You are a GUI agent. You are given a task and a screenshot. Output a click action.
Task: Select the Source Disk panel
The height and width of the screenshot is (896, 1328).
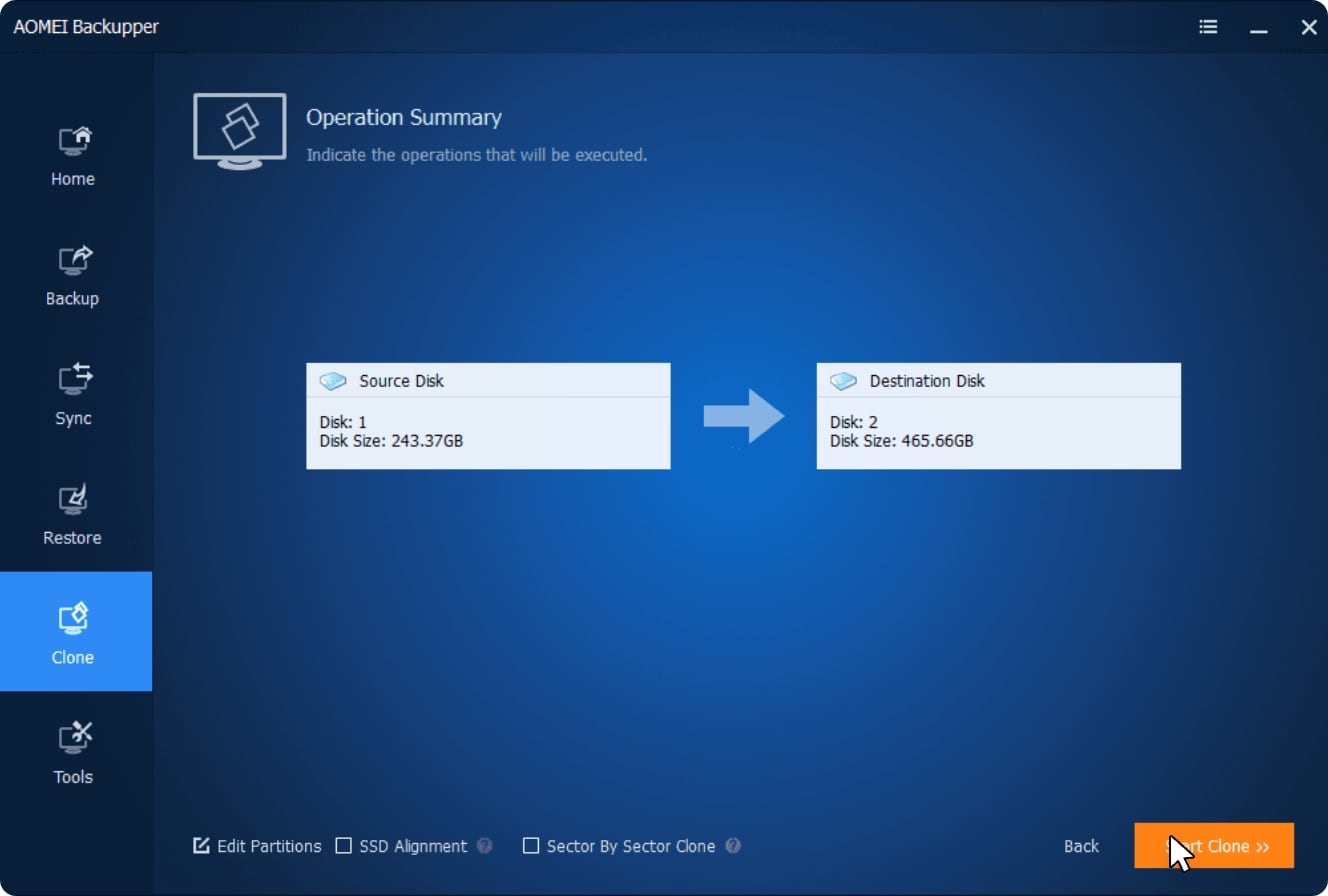(488, 416)
